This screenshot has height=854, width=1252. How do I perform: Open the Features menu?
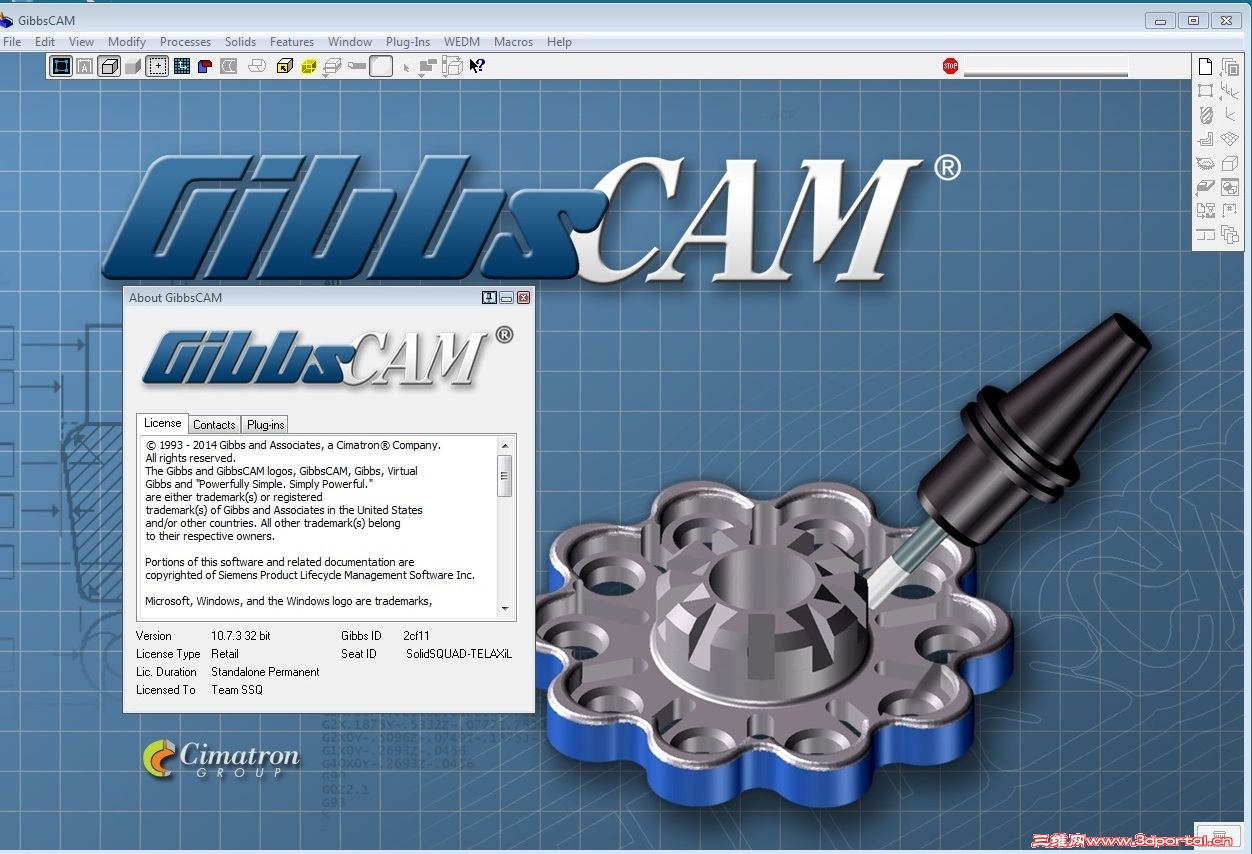[292, 42]
